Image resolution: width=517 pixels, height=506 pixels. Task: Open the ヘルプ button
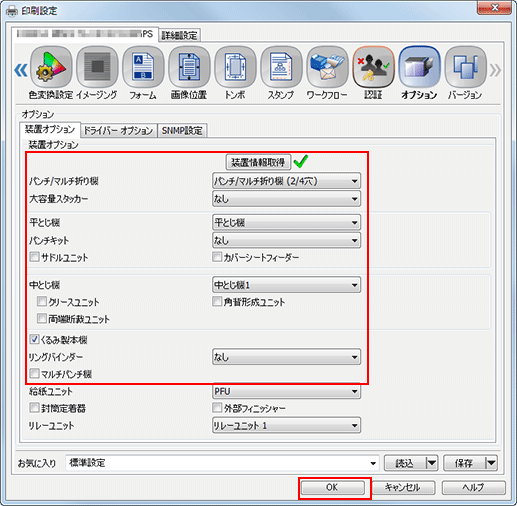tap(474, 487)
